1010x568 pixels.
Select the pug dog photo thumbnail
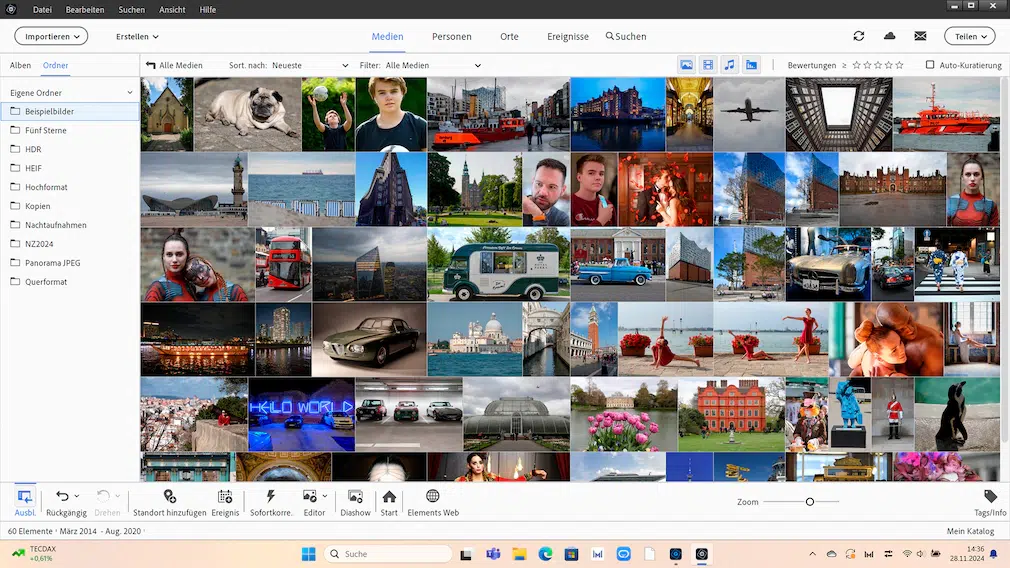pyautogui.click(x=247, y=114)
